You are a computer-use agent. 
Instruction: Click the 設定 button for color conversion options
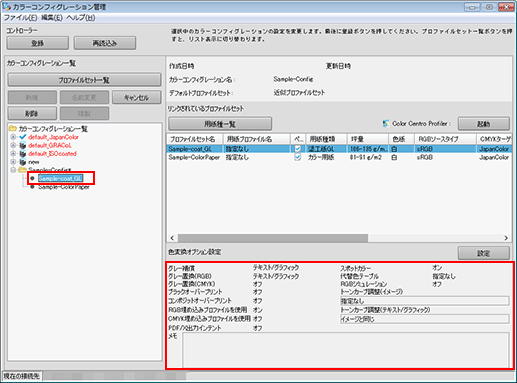click(x=484, y=253)
